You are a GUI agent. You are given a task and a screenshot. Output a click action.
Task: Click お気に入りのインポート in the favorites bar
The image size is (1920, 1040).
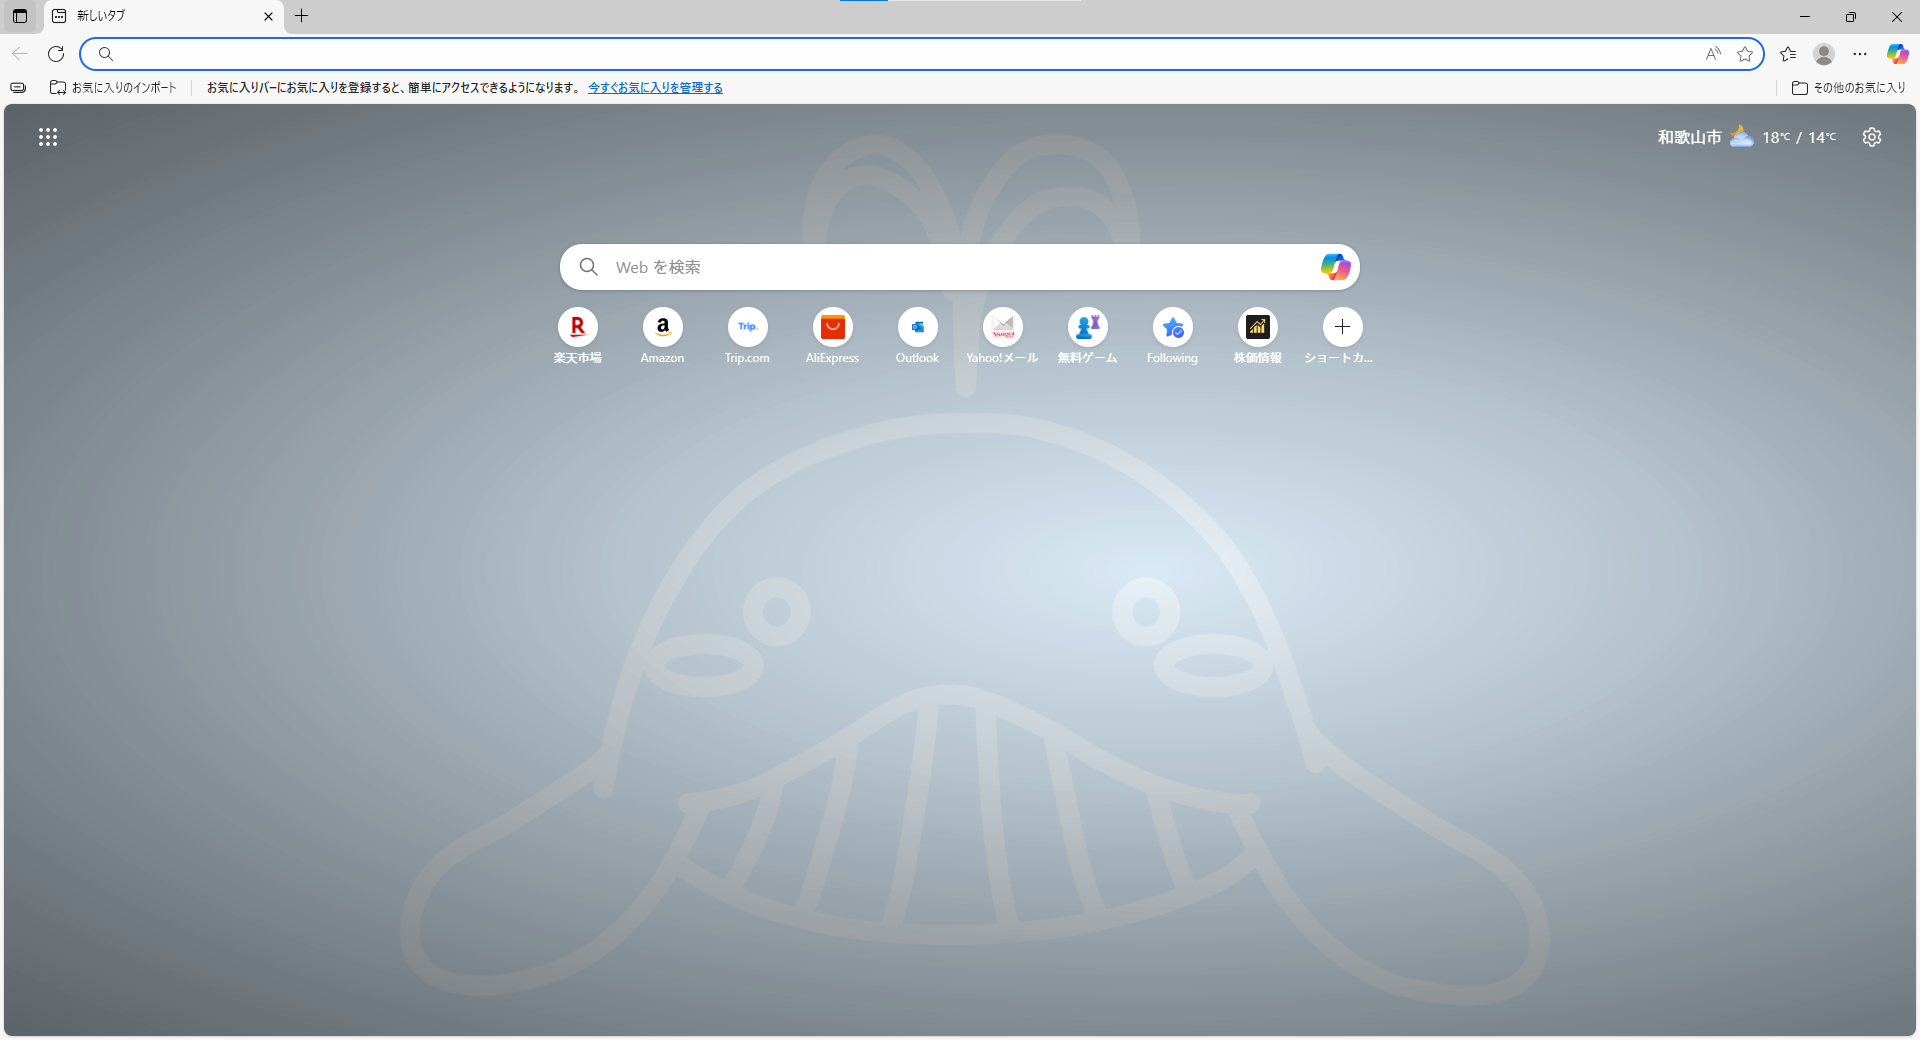pyautogui.click(x=113, y=88)
